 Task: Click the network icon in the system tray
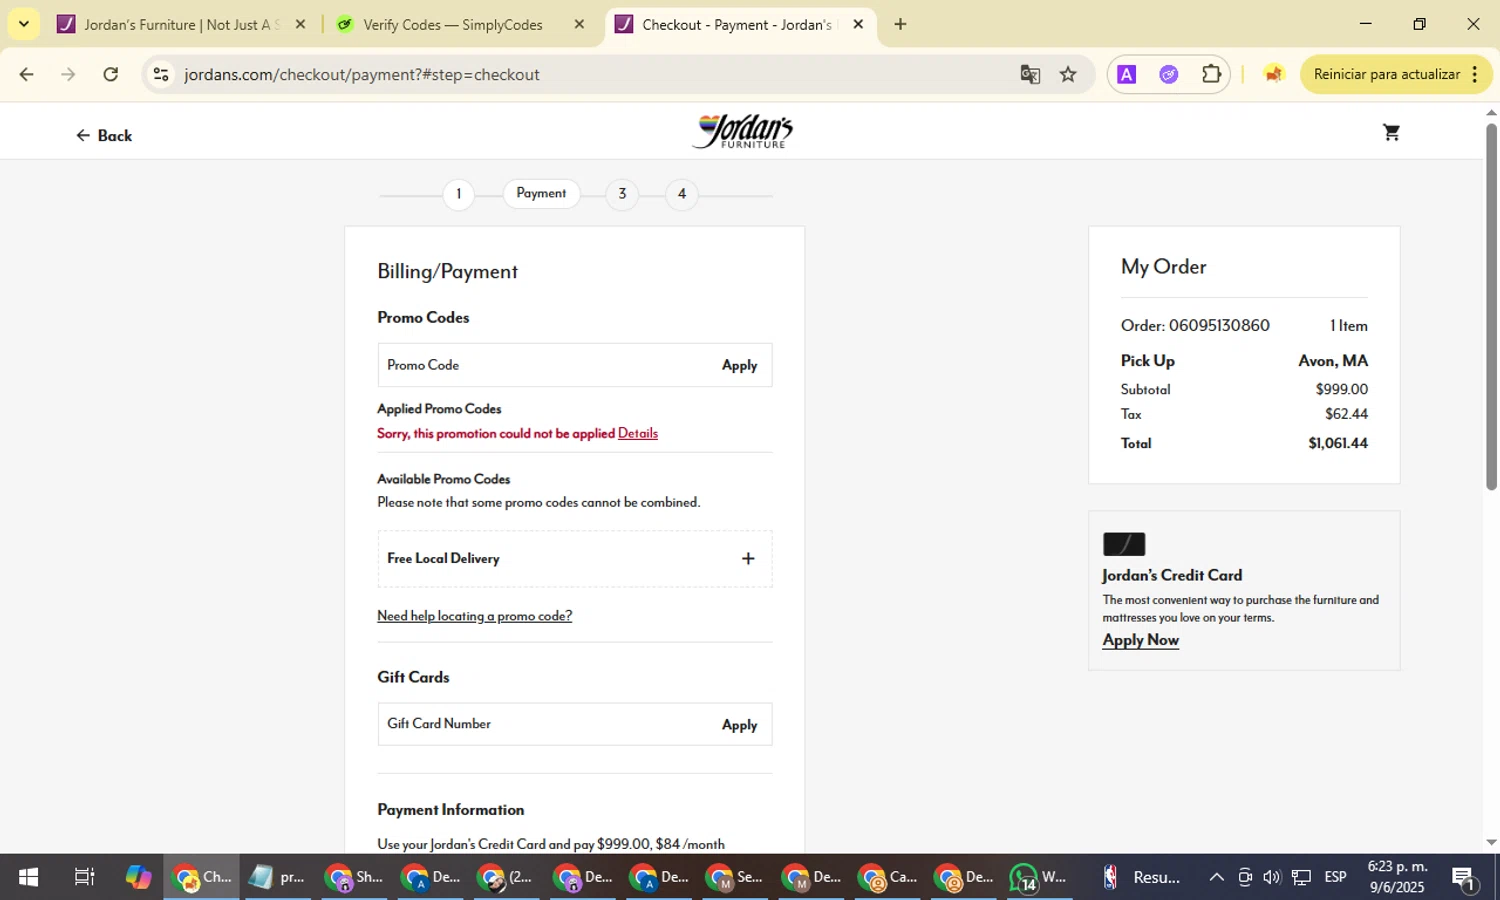point(1301,877)
